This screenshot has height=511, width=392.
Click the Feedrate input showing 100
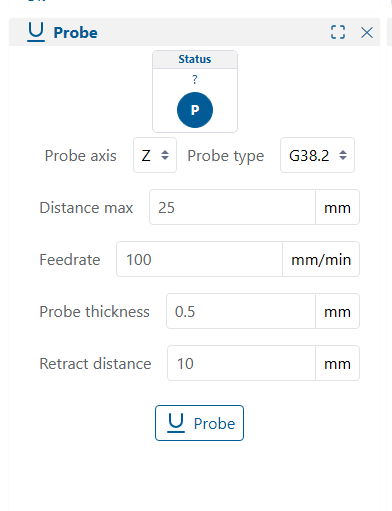(199, 259)
